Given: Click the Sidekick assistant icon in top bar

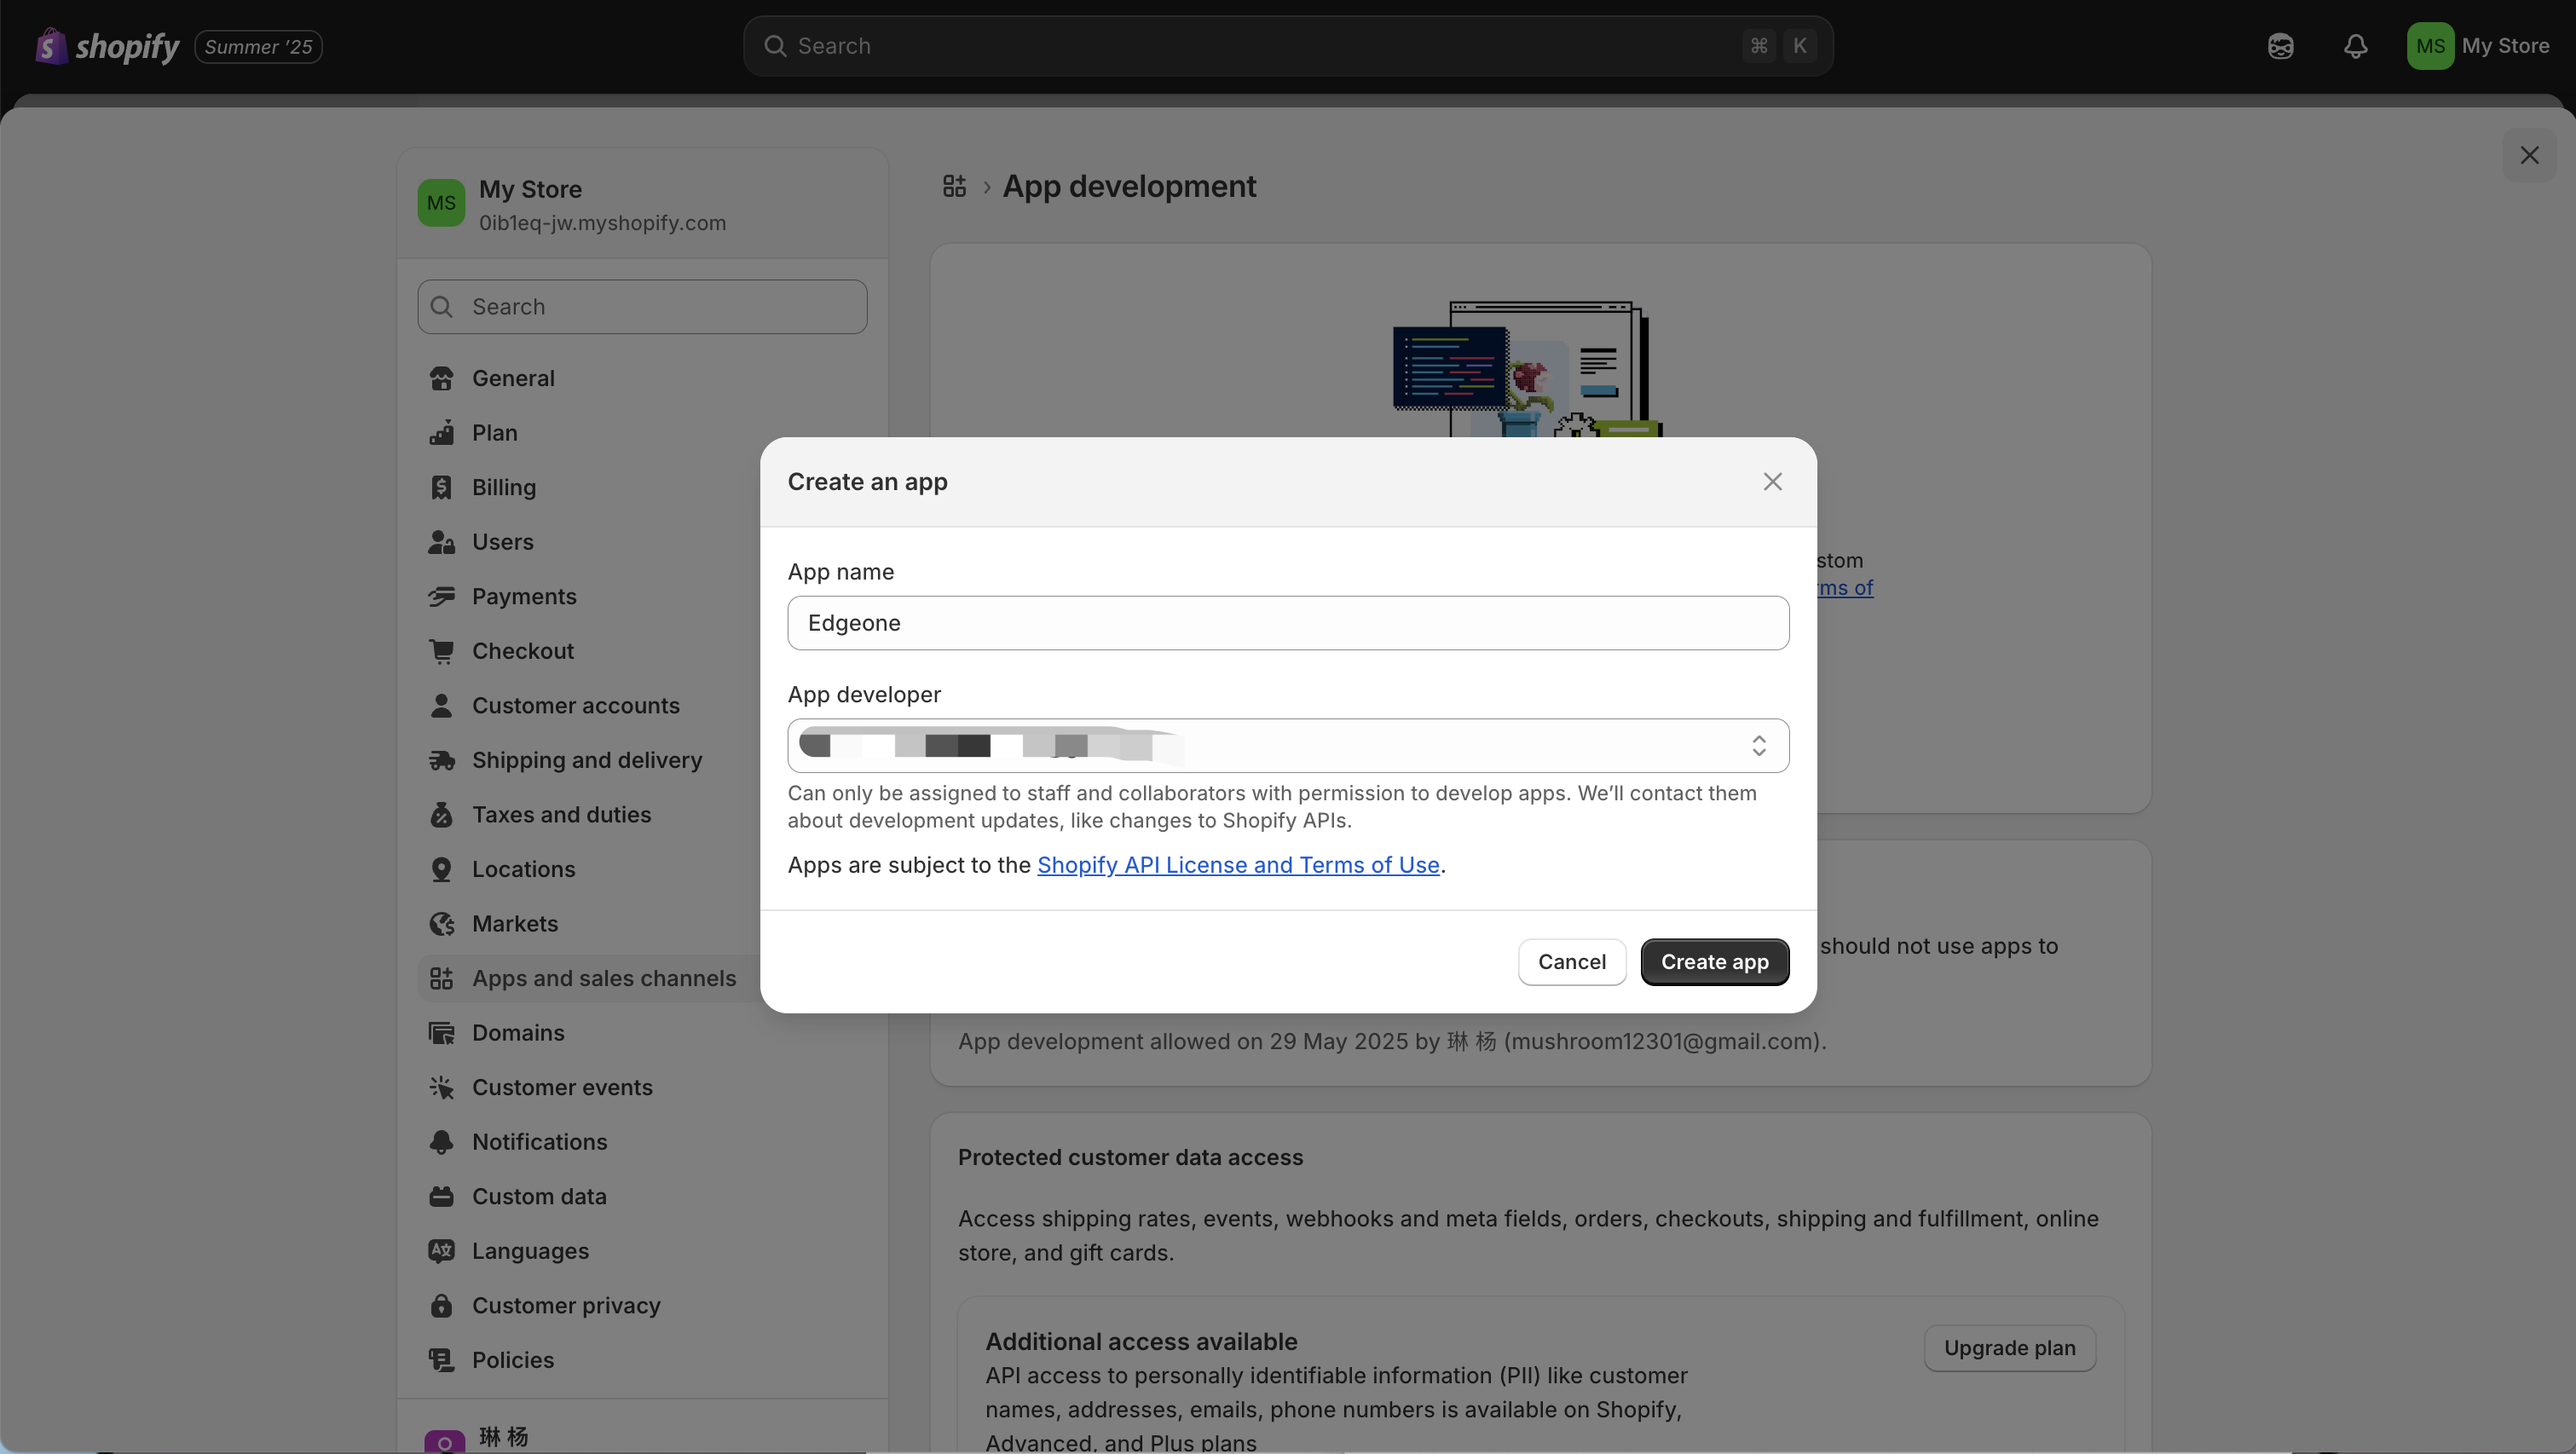Looking at the screenshot, I should pos(2280,46).
